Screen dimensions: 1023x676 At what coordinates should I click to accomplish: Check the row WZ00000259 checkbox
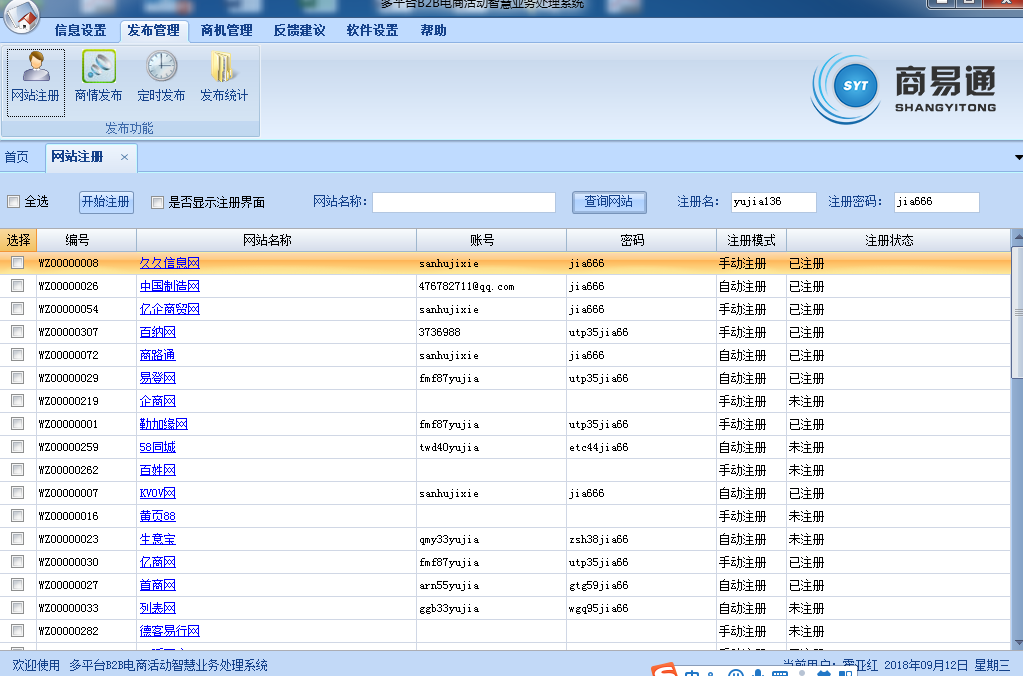pos(18,447)
